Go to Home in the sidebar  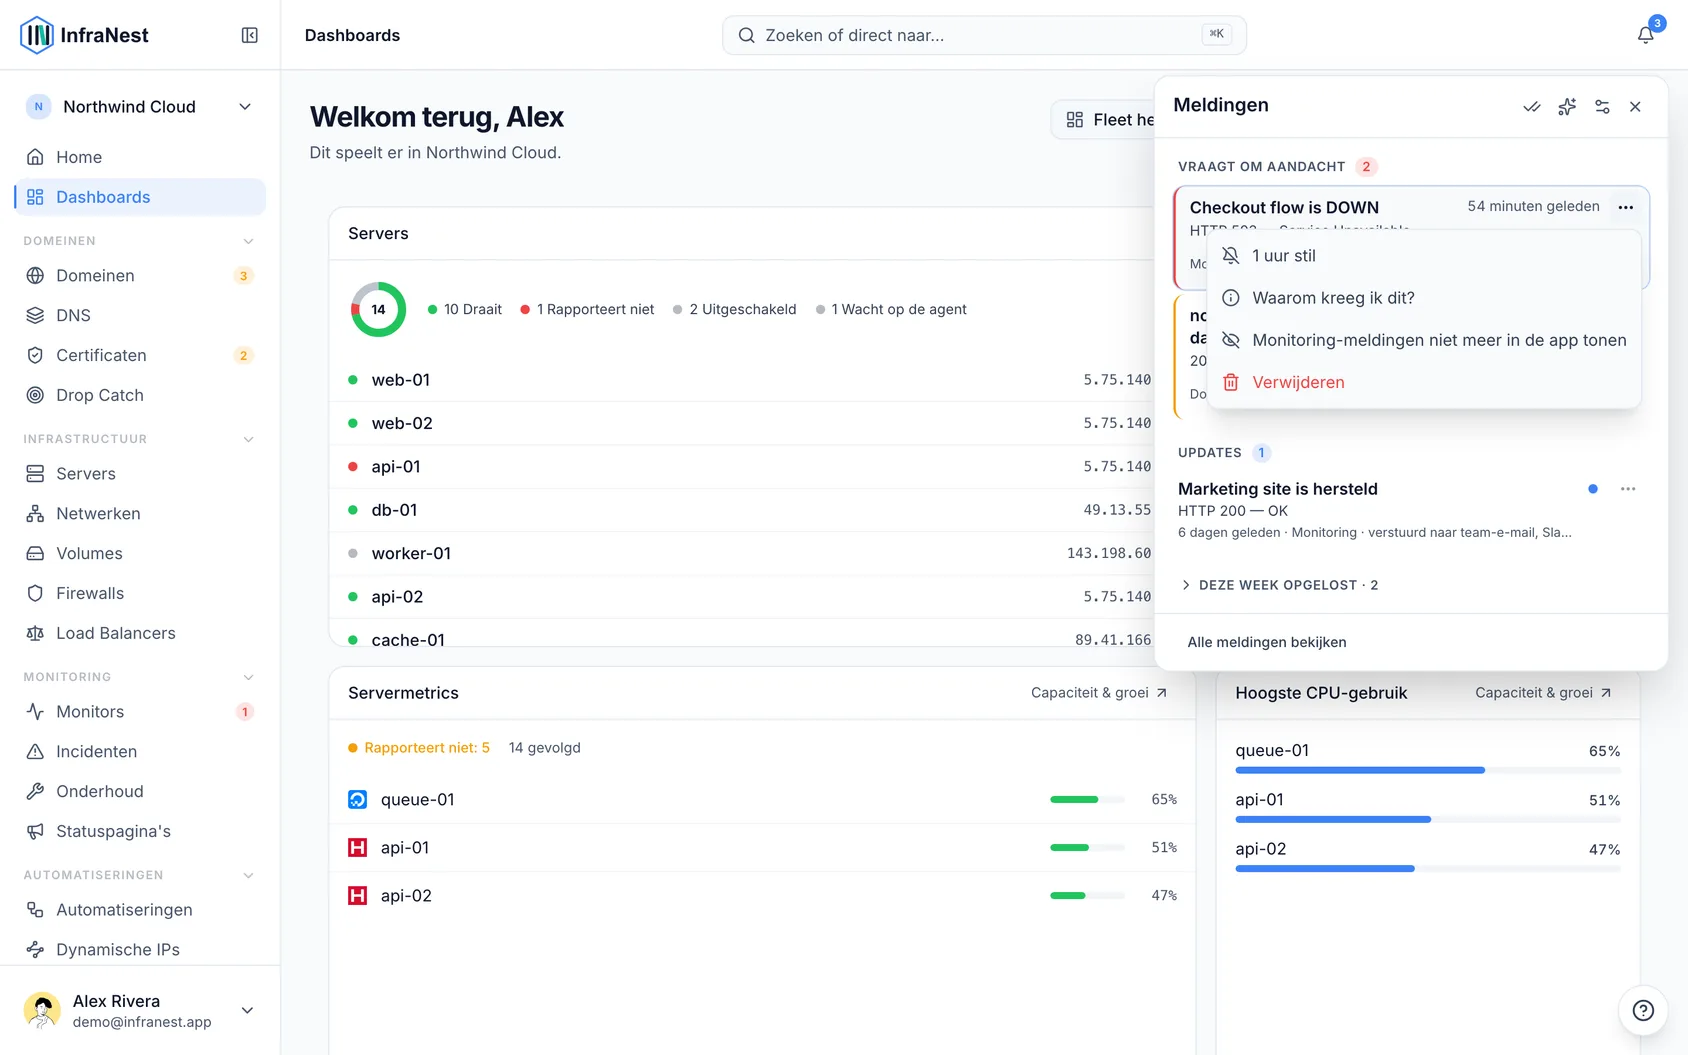pos(140,157)
